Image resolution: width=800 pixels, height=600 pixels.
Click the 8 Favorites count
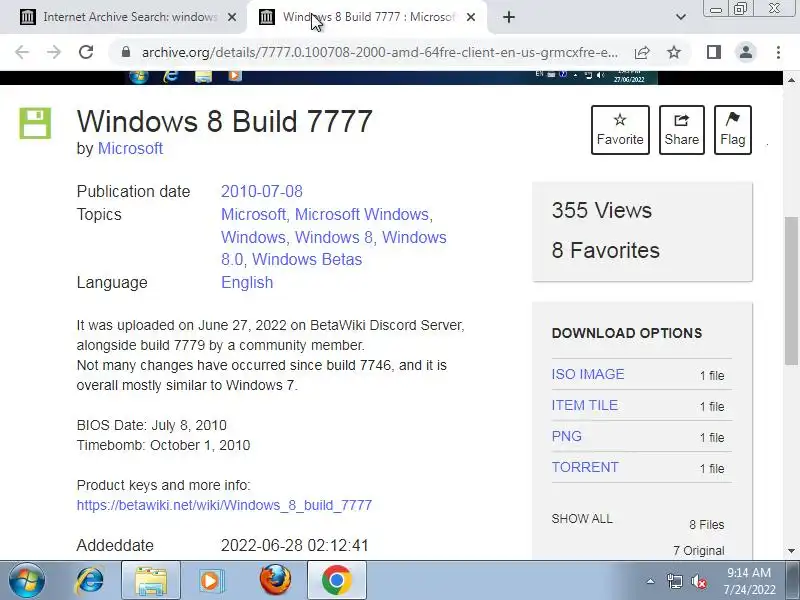[605, 251]
